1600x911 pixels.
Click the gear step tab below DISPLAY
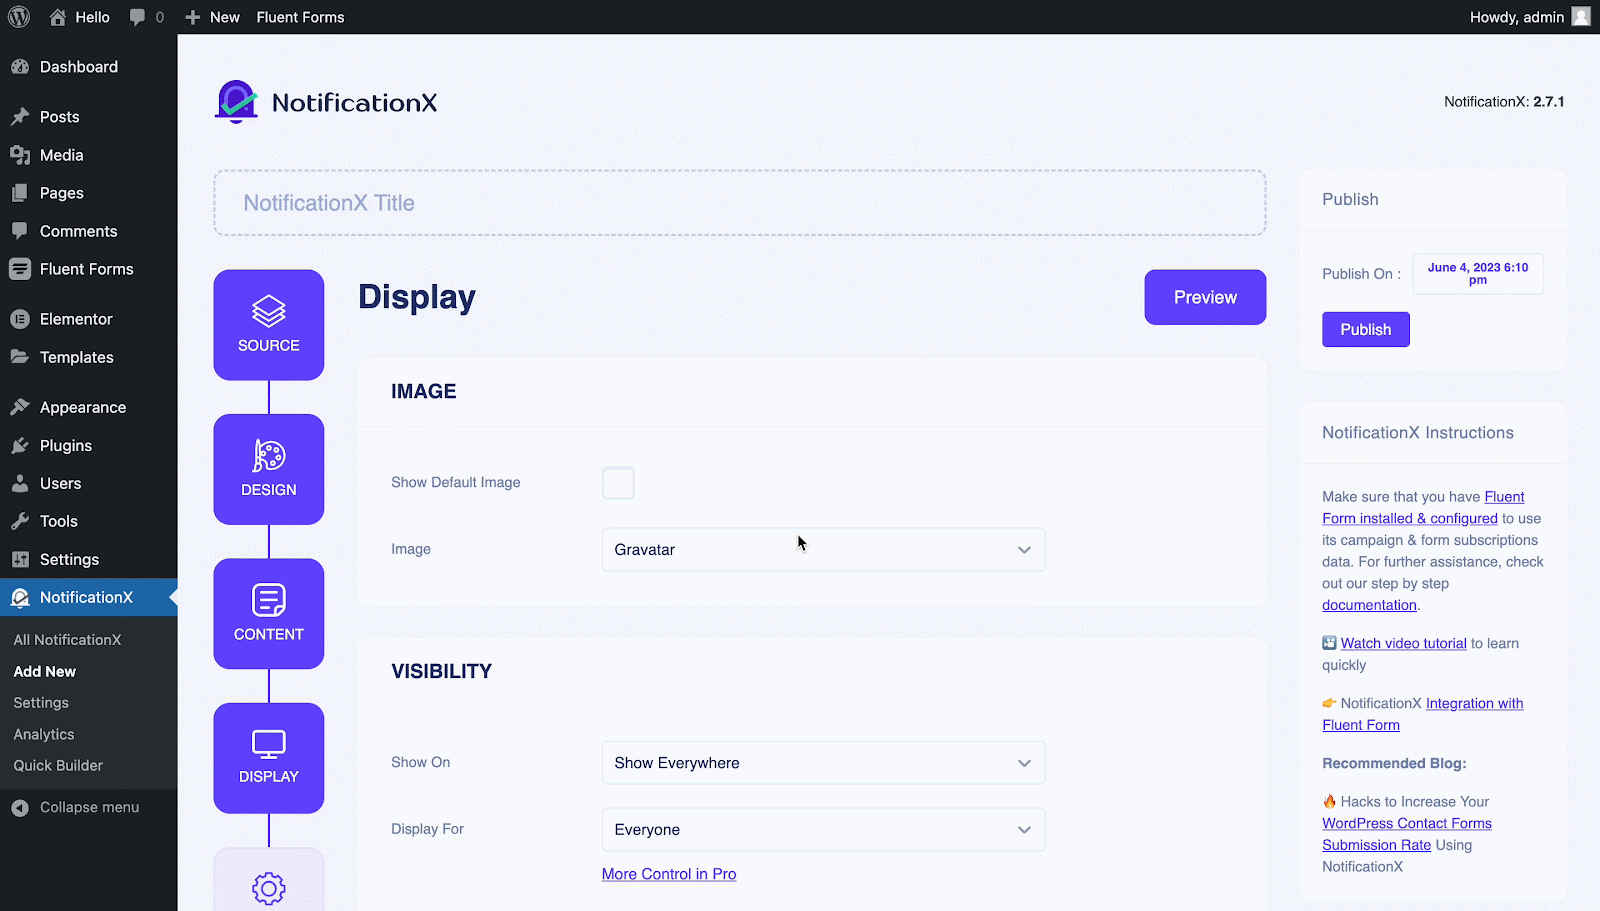(269, 881)
